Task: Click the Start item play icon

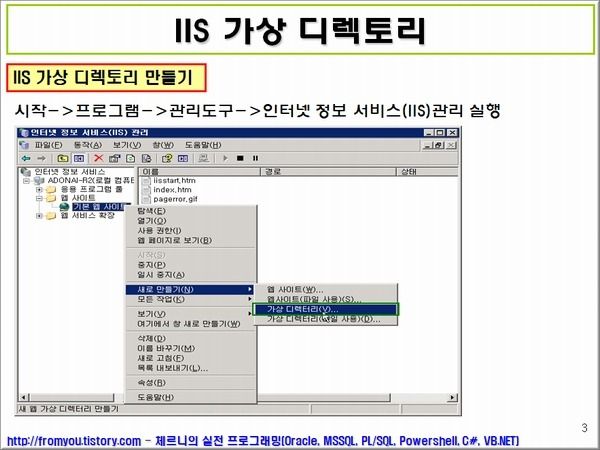Action: [x=225, y=158]
